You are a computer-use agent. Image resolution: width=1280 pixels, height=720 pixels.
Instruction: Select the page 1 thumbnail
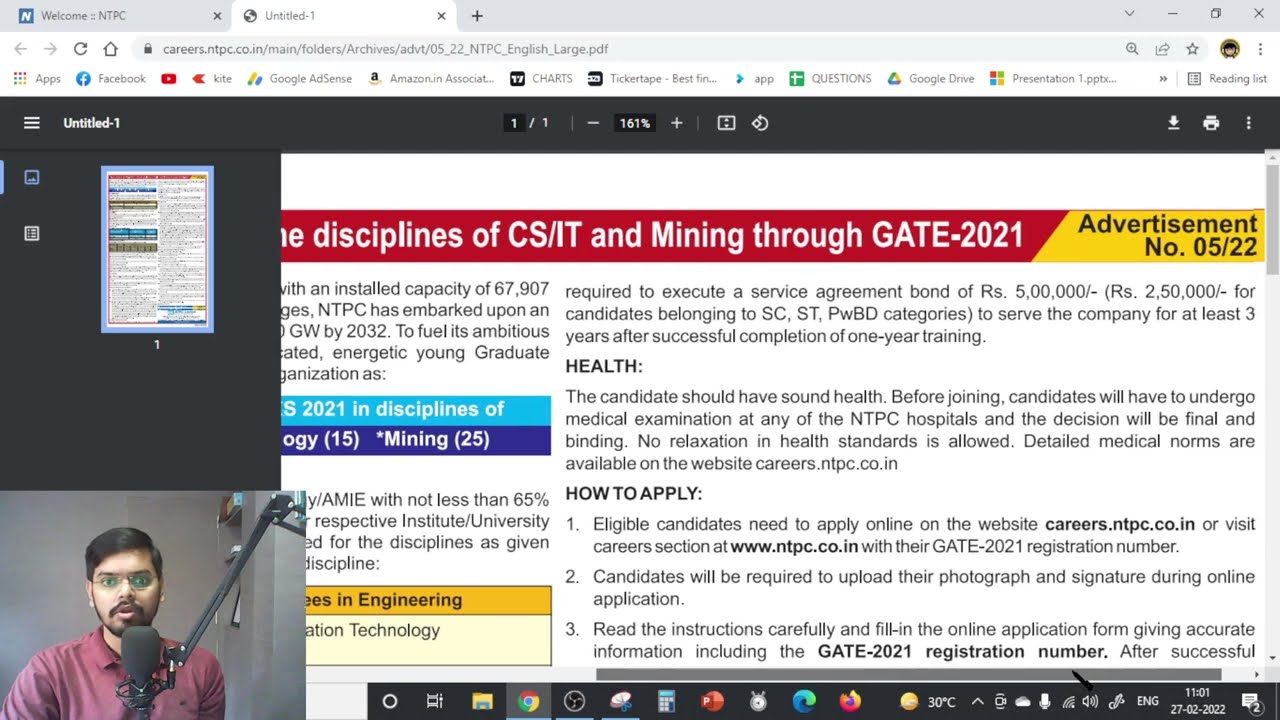[x=157, y=249]
